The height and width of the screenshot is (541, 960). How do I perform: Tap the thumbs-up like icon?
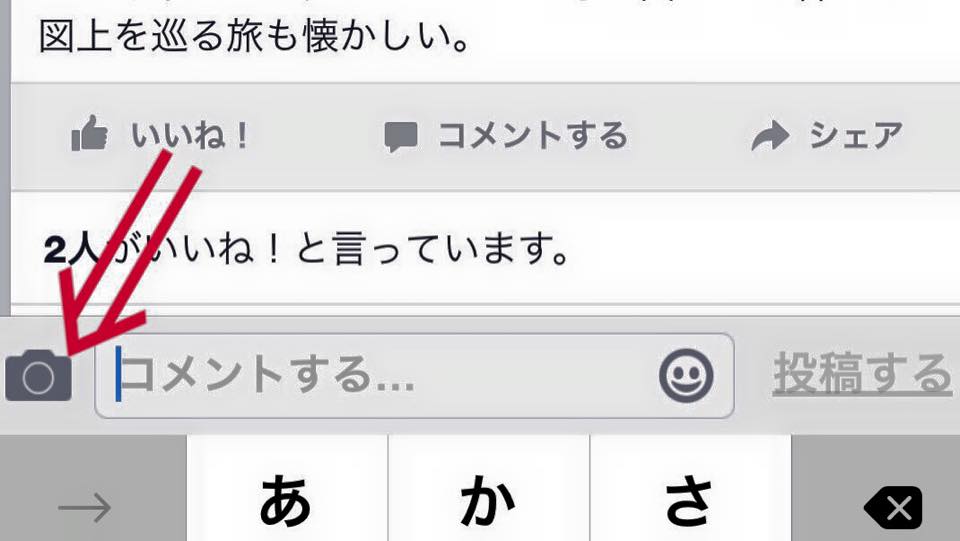click(x=90, y=133)
